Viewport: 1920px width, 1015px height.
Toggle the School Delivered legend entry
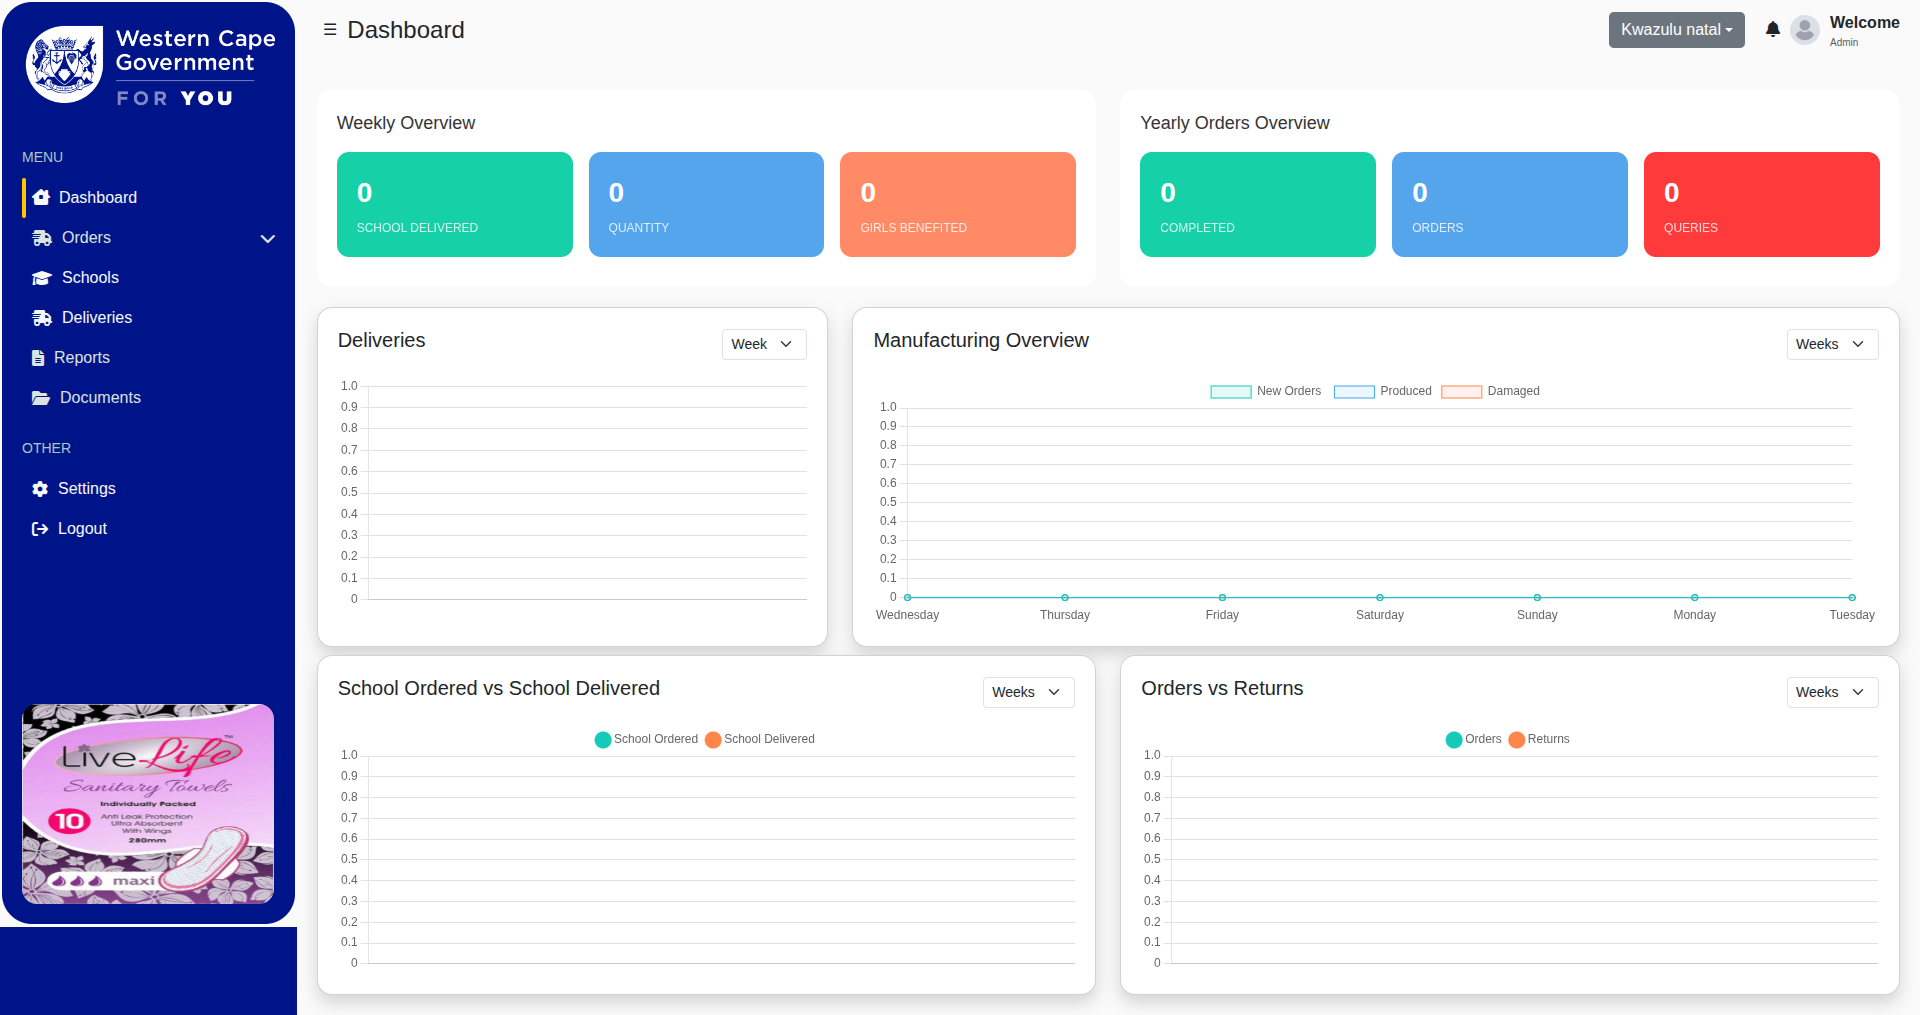760,739
